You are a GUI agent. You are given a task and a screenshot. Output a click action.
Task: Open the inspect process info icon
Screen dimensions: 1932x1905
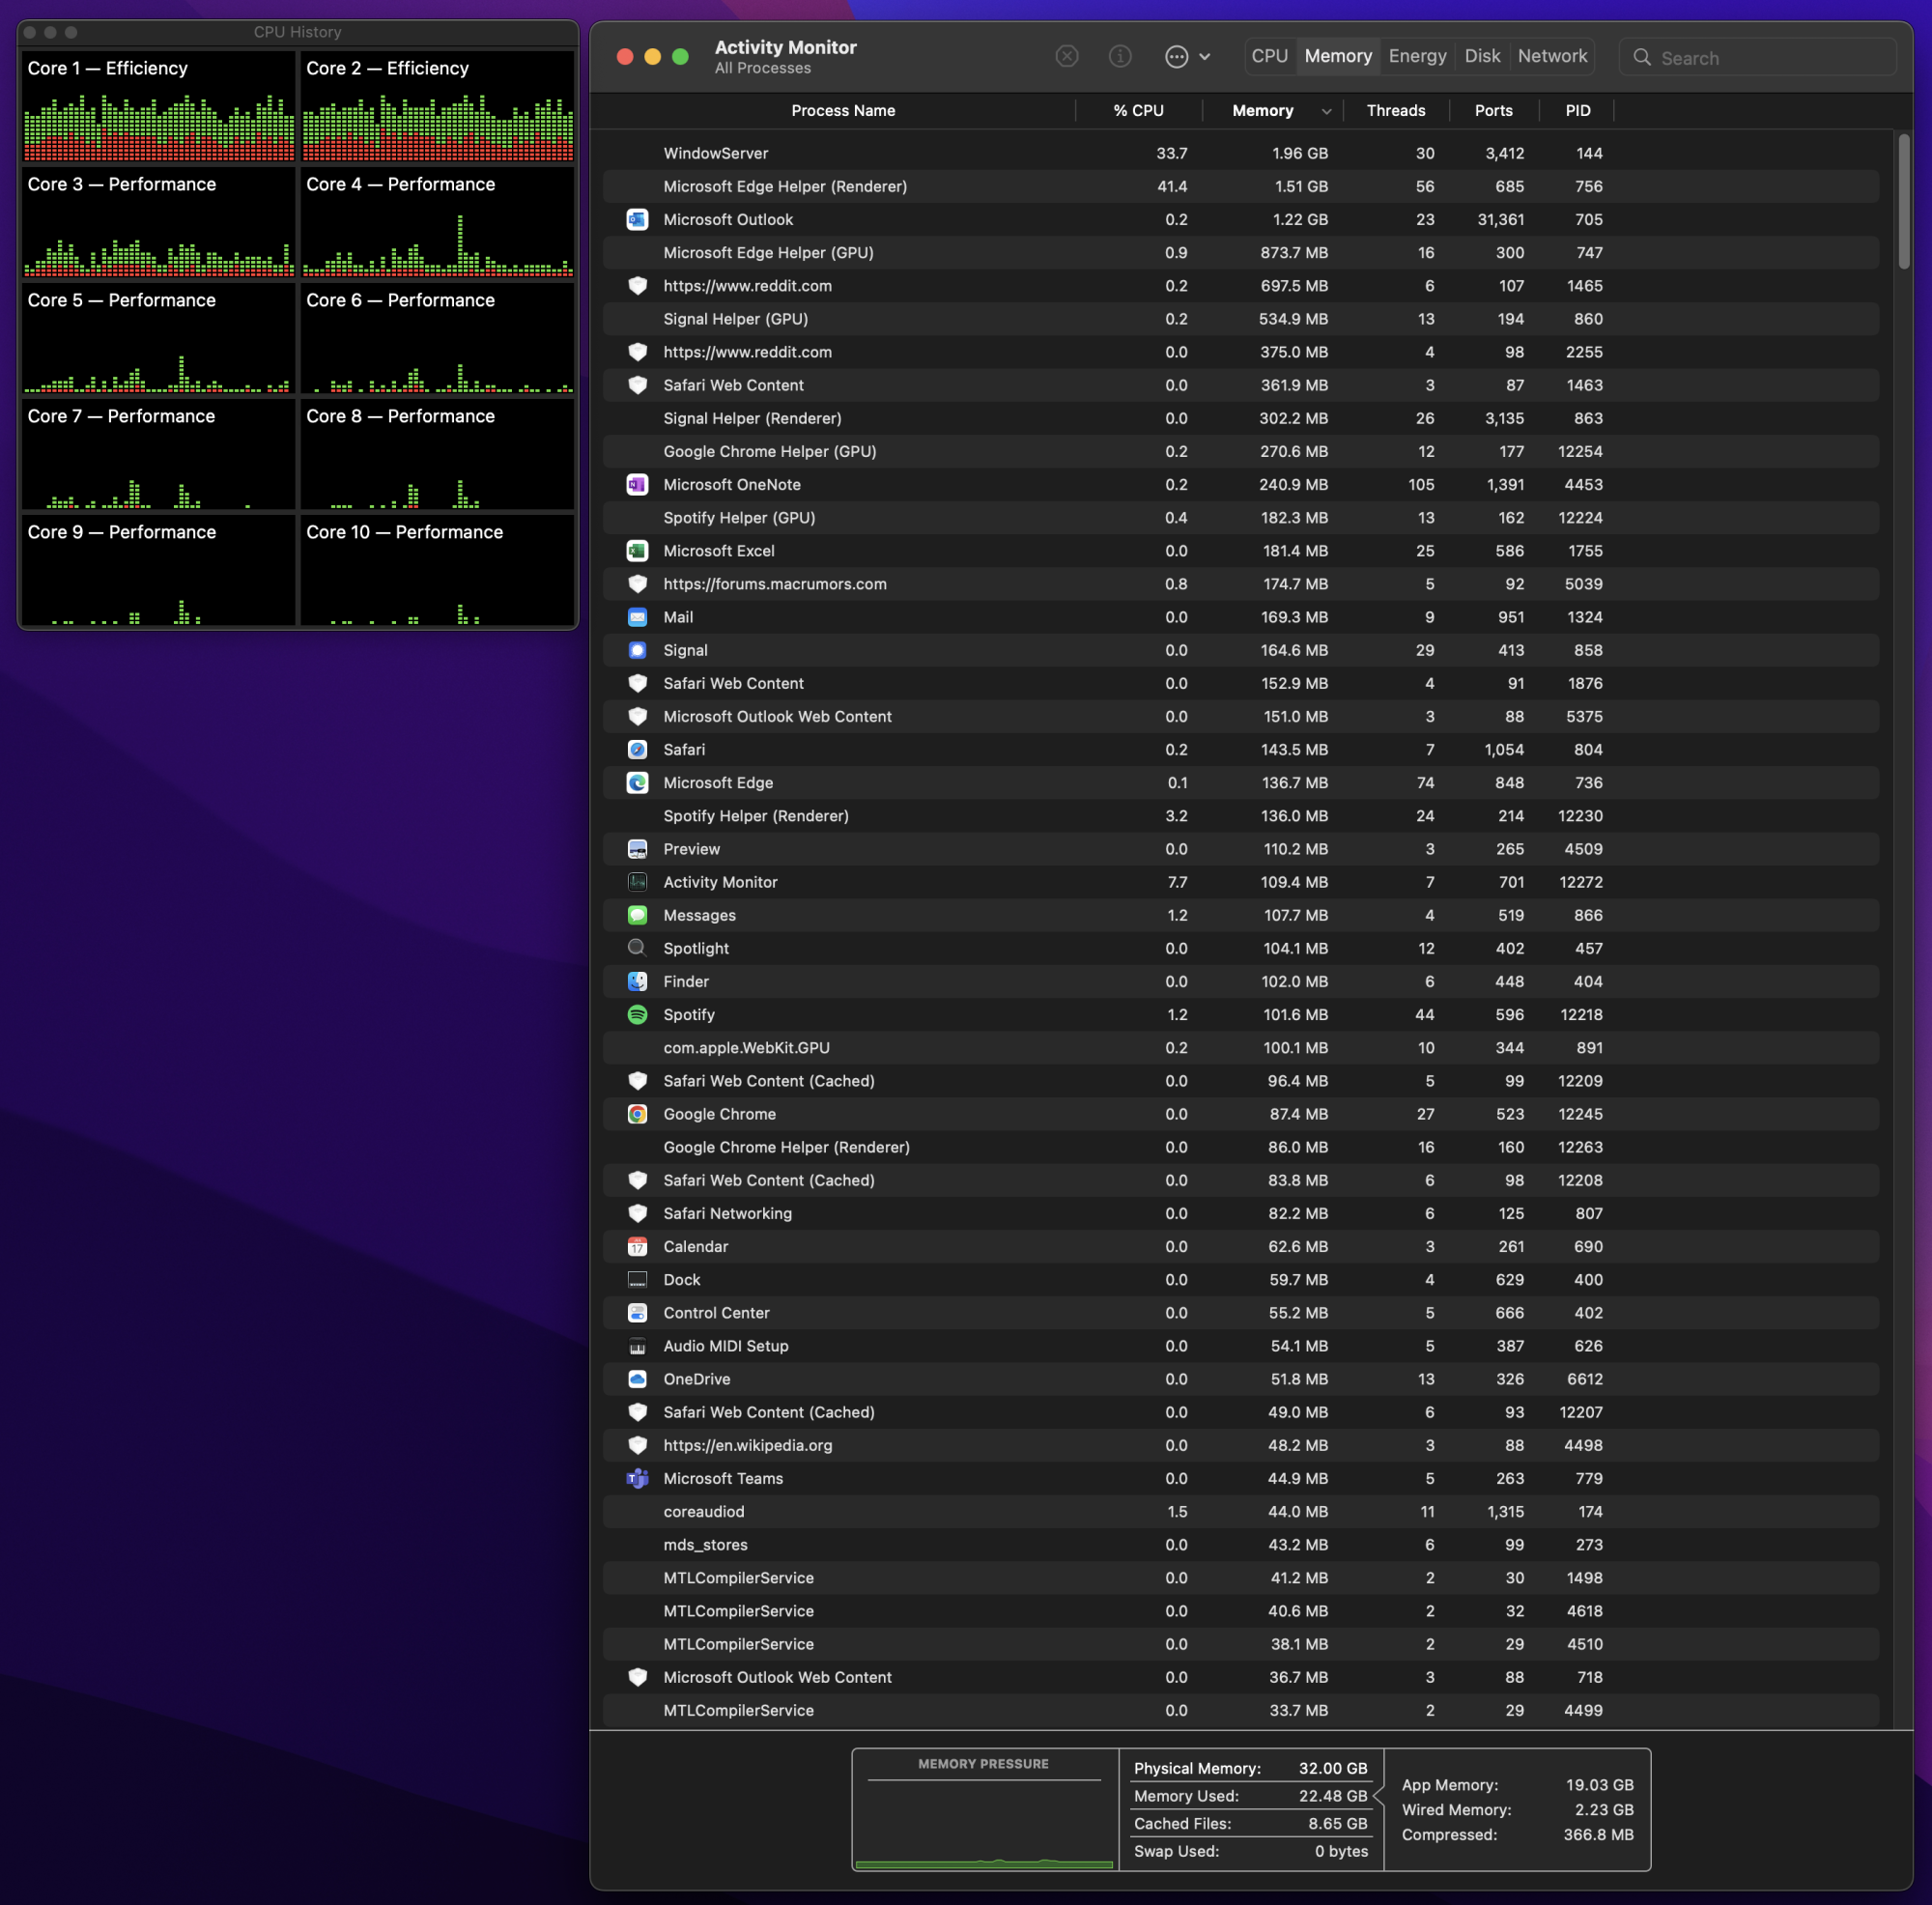1119,57
